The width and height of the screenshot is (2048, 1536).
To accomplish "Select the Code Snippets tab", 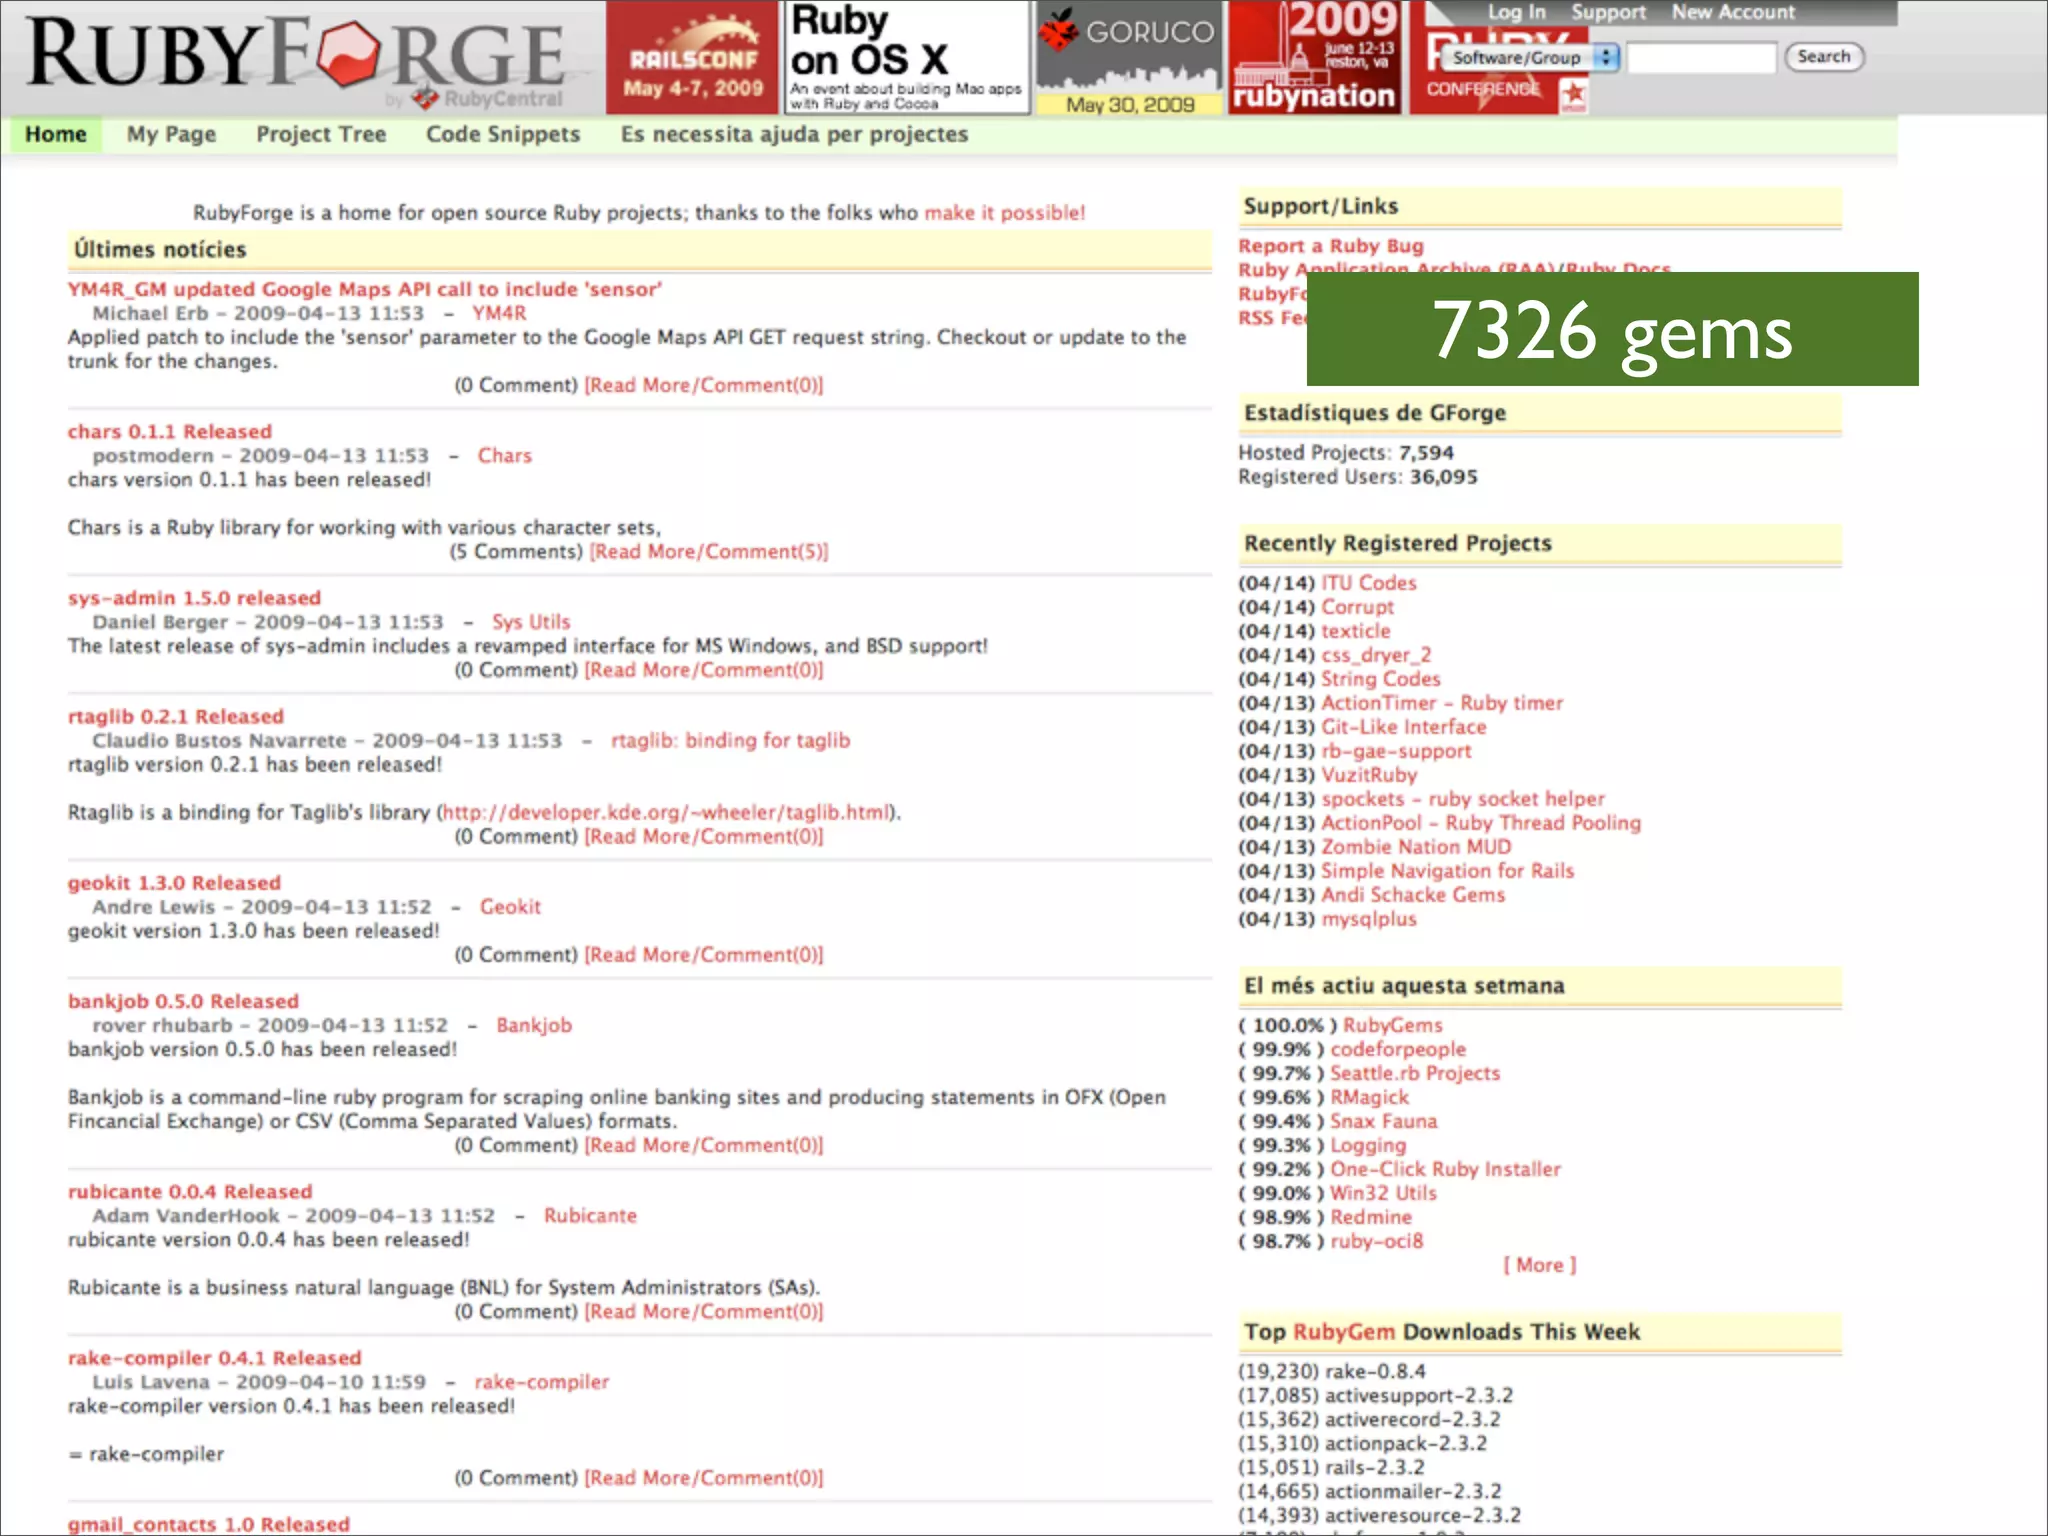I will [503, 134].
